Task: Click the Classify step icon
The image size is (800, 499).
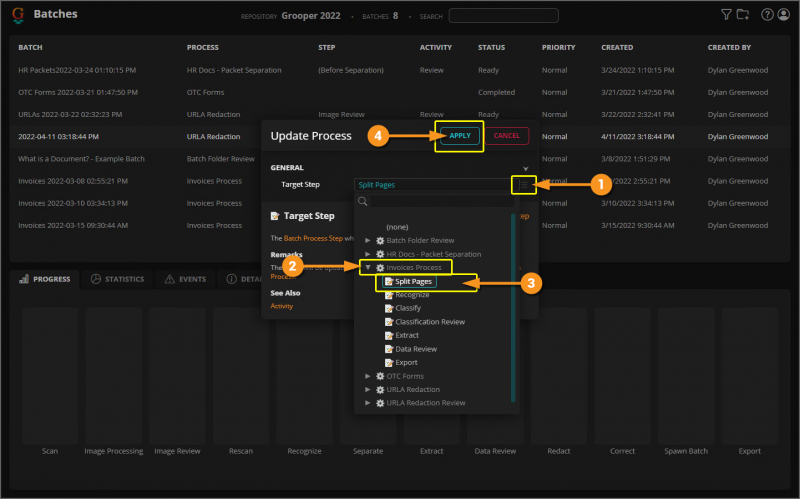Action: tap(389, 308)
